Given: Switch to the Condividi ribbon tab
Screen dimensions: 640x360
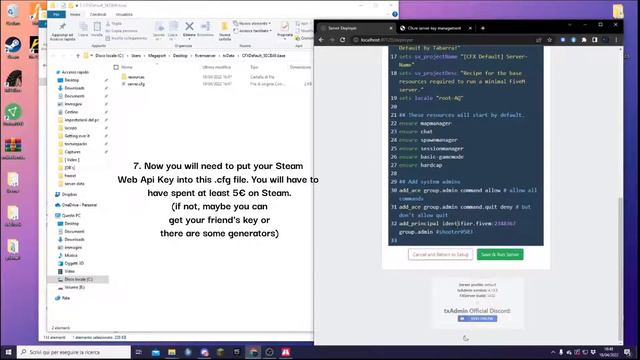Looking at the screenshot, I should coord(98,14).
